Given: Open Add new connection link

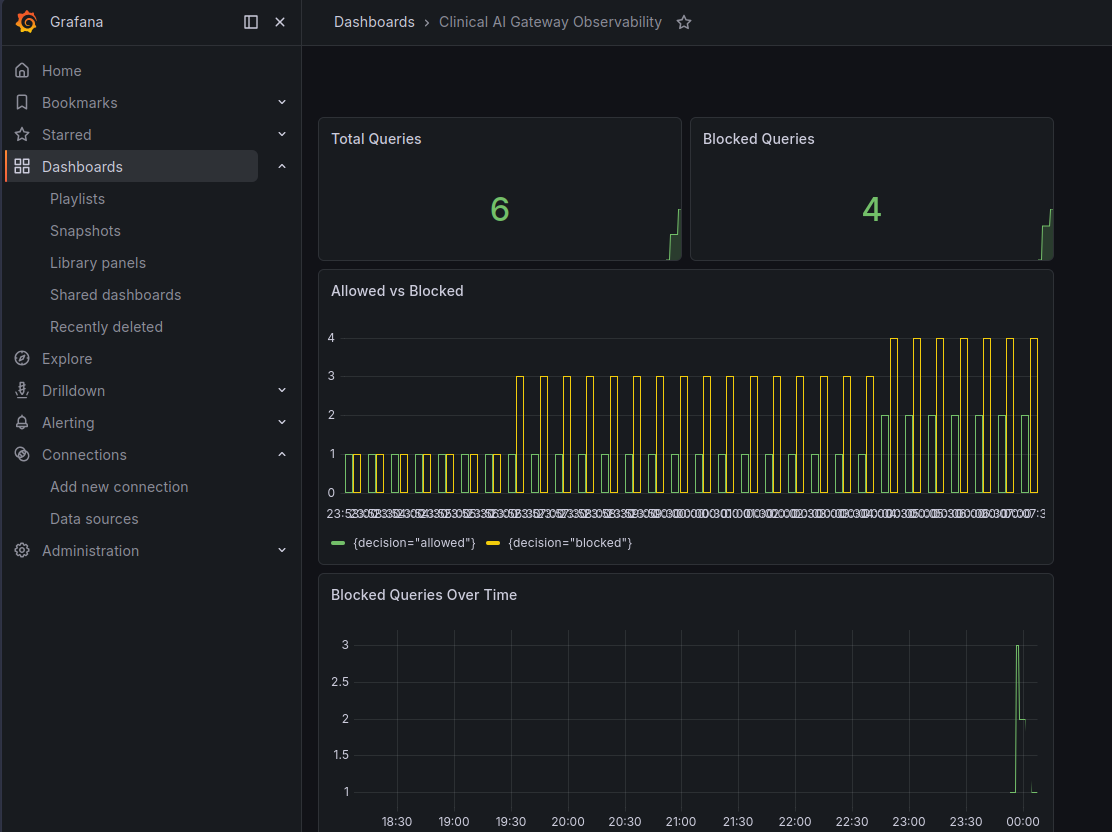Looking at the screenshot, I should pyautogui.click(x=119, y=487).
